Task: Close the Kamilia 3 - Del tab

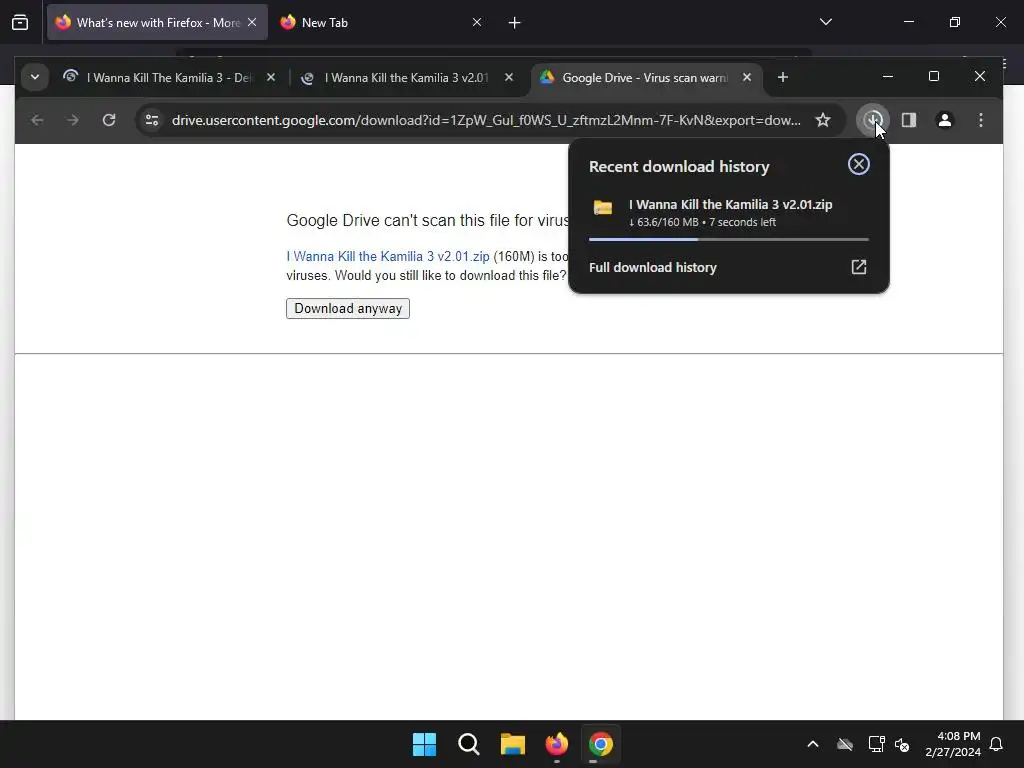Action: (x=271, y=78)
